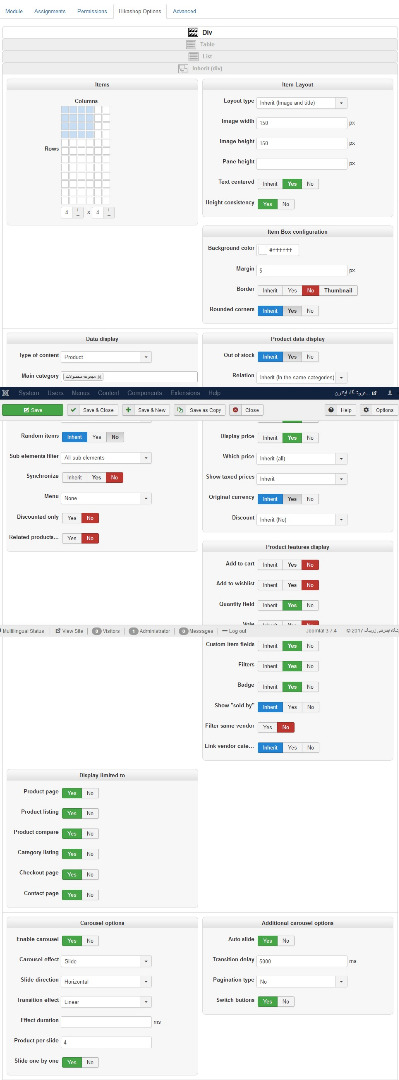This screenshot has height=1080, width=399.
Task: Open the Carousel effect dropdown
Action: point(107,961)
